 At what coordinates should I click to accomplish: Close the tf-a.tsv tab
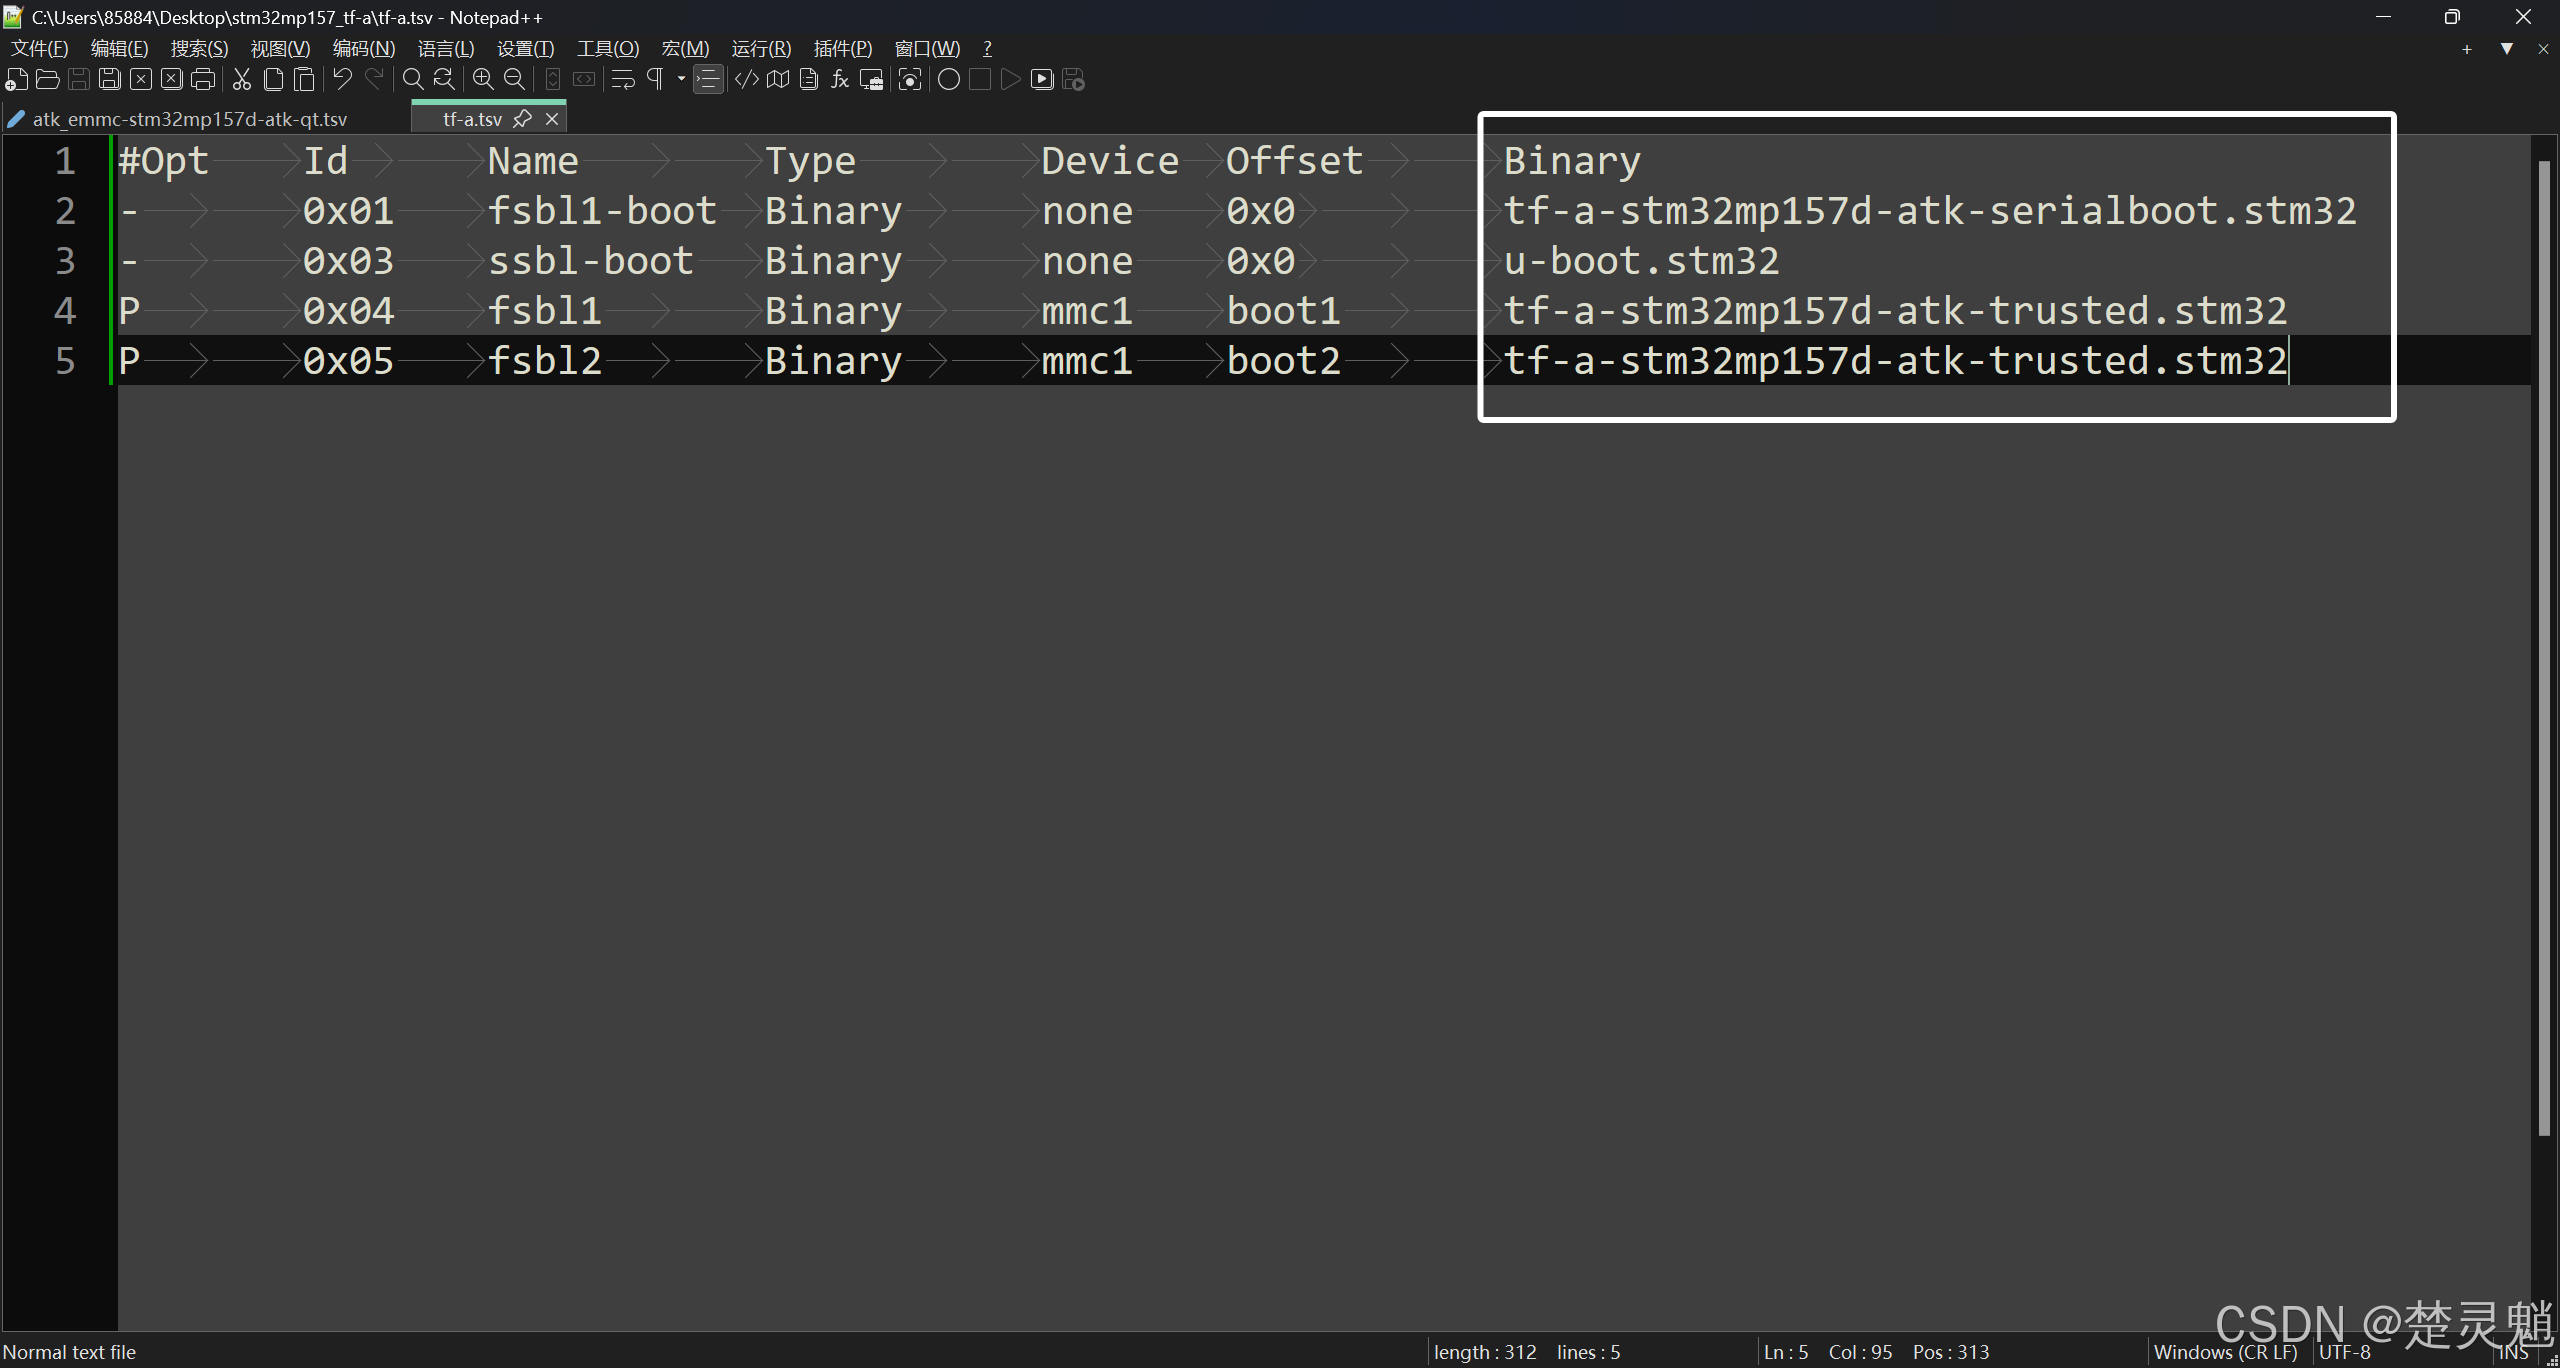pos(552,119)
